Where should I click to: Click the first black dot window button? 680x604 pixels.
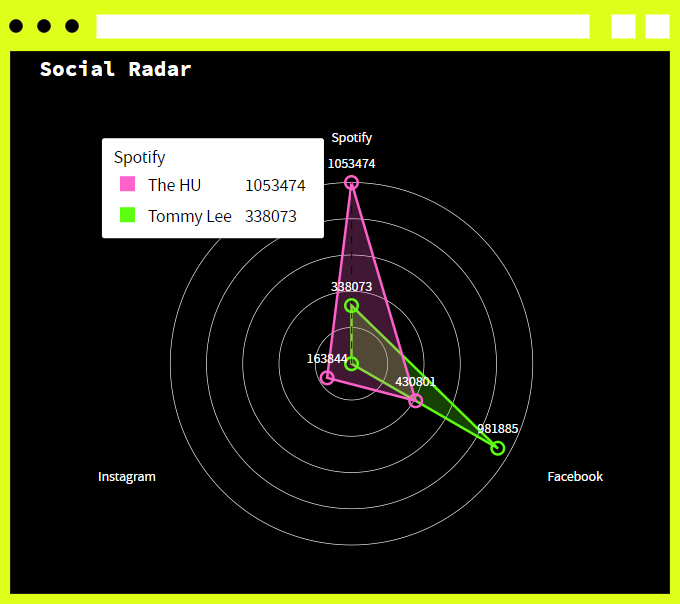click(x=16, y=26)
